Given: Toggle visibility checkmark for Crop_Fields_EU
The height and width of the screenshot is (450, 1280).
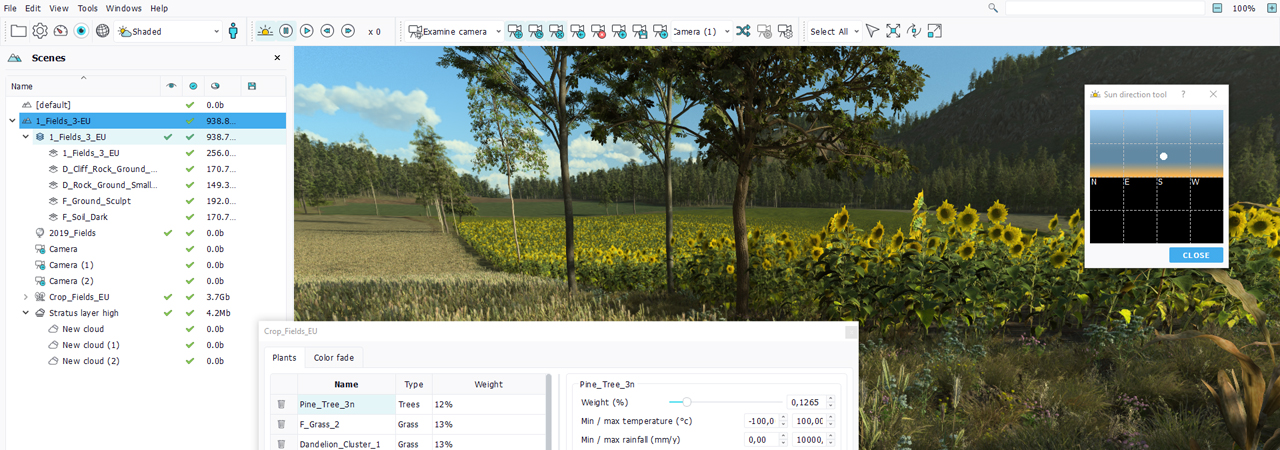Looking at the screenshot, I should (x=168, y=297).
